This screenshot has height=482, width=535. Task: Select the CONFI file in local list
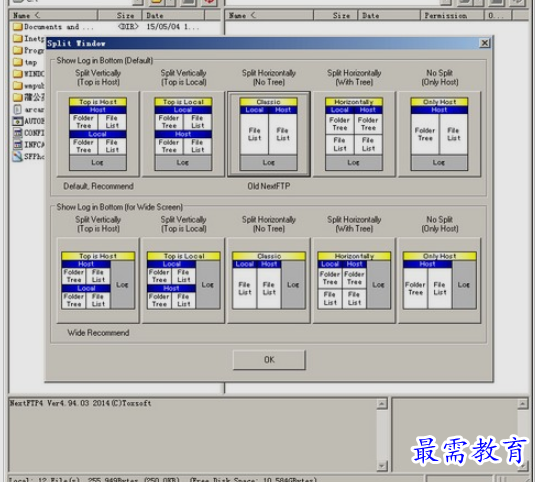pyautogui.click(x=29, y=133)
